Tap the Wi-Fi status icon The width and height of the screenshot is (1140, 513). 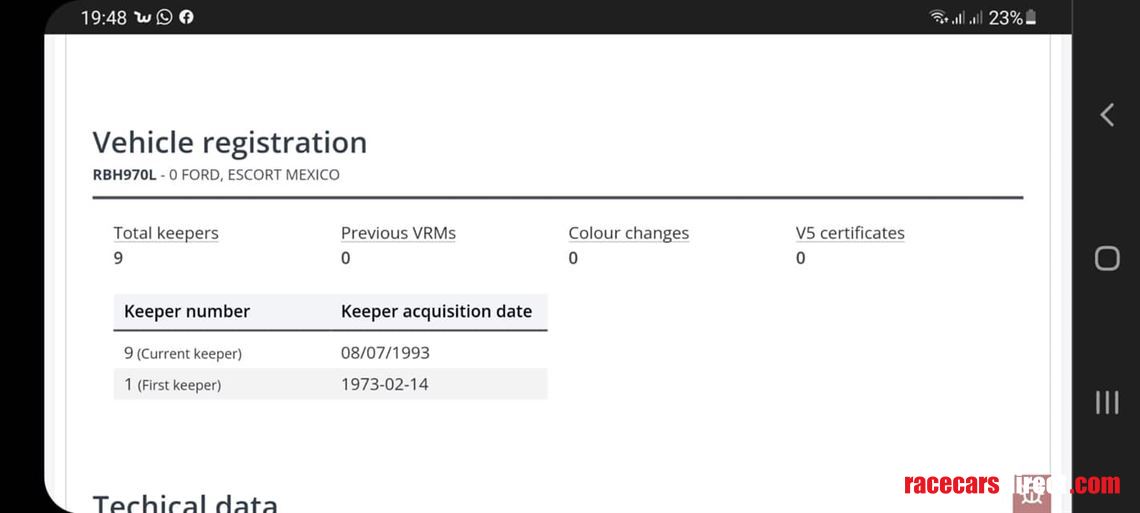click(x=938, y=17)
